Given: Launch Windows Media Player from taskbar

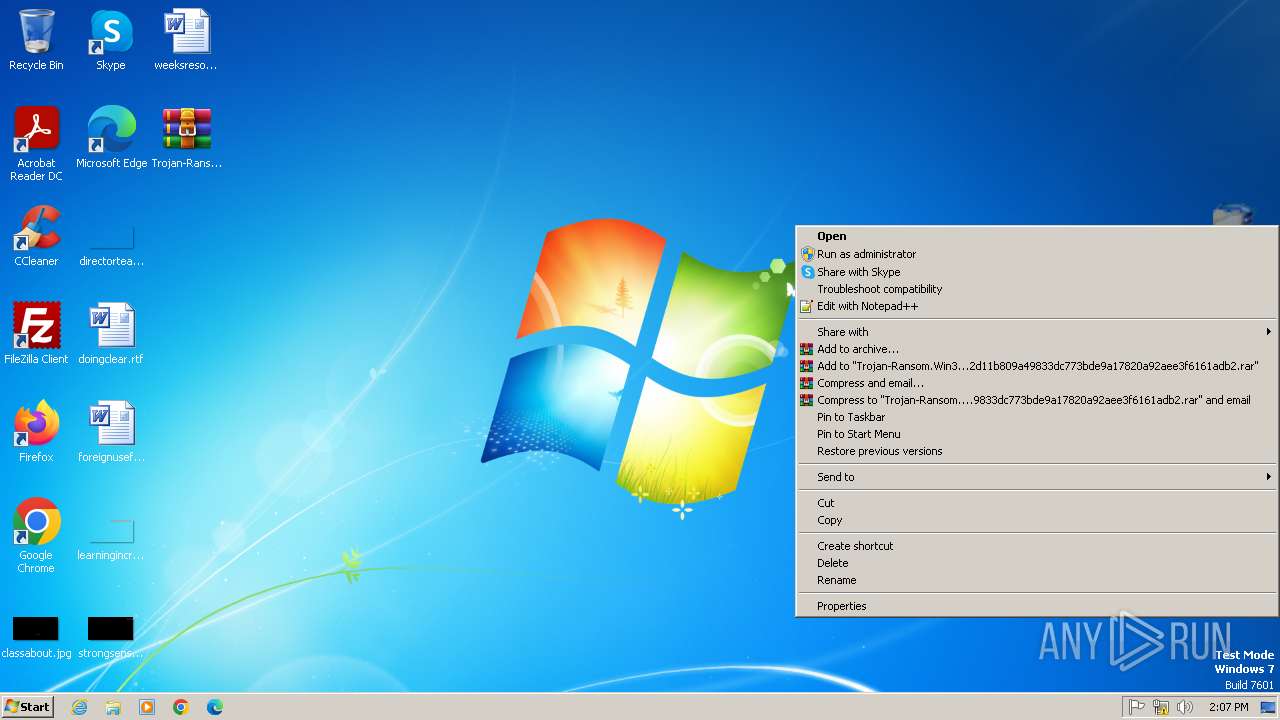Looking at the screenshot, I should (x=147, y=707).
